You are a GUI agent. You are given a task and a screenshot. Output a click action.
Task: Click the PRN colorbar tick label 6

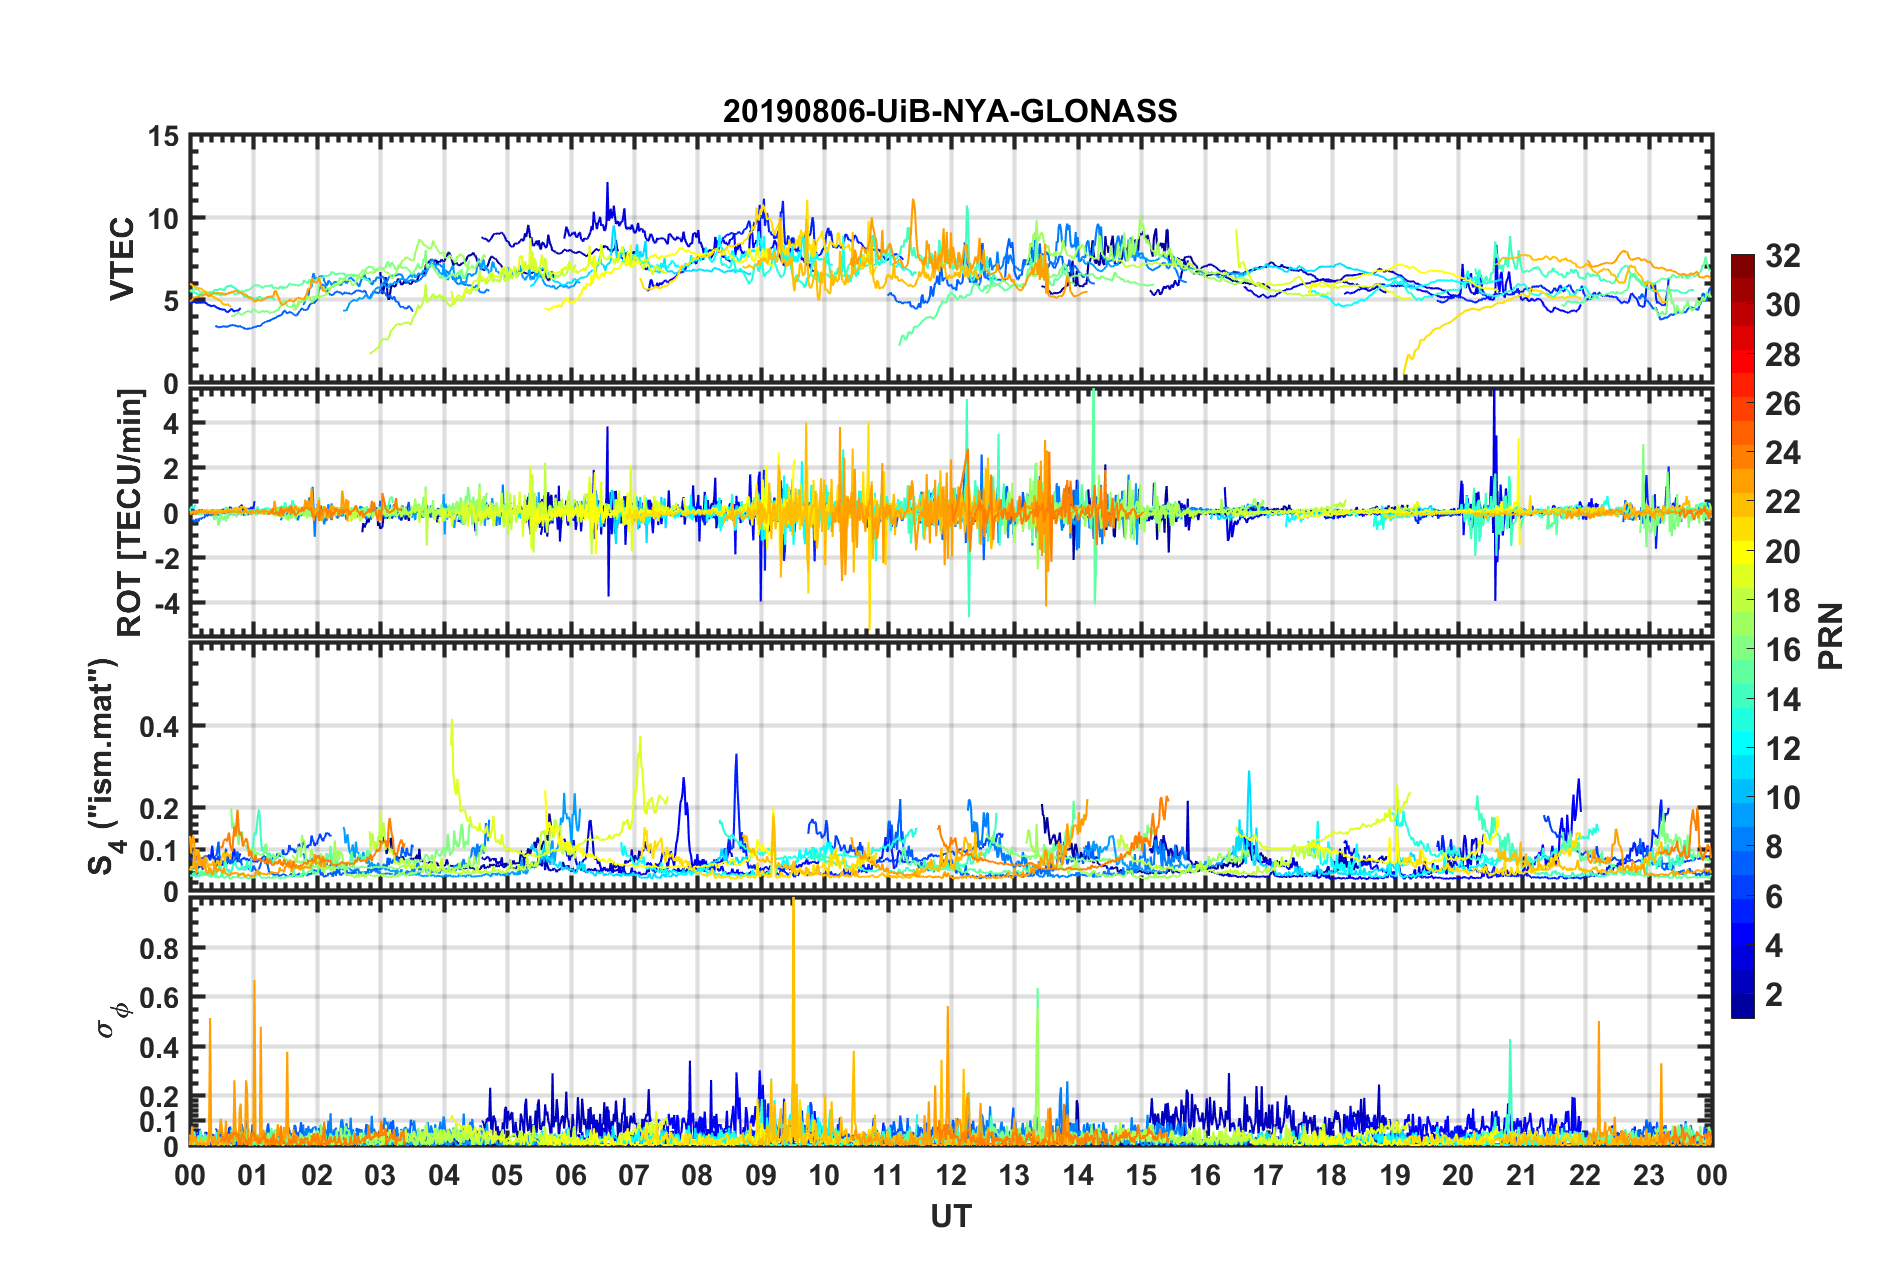coord(1773,897)
